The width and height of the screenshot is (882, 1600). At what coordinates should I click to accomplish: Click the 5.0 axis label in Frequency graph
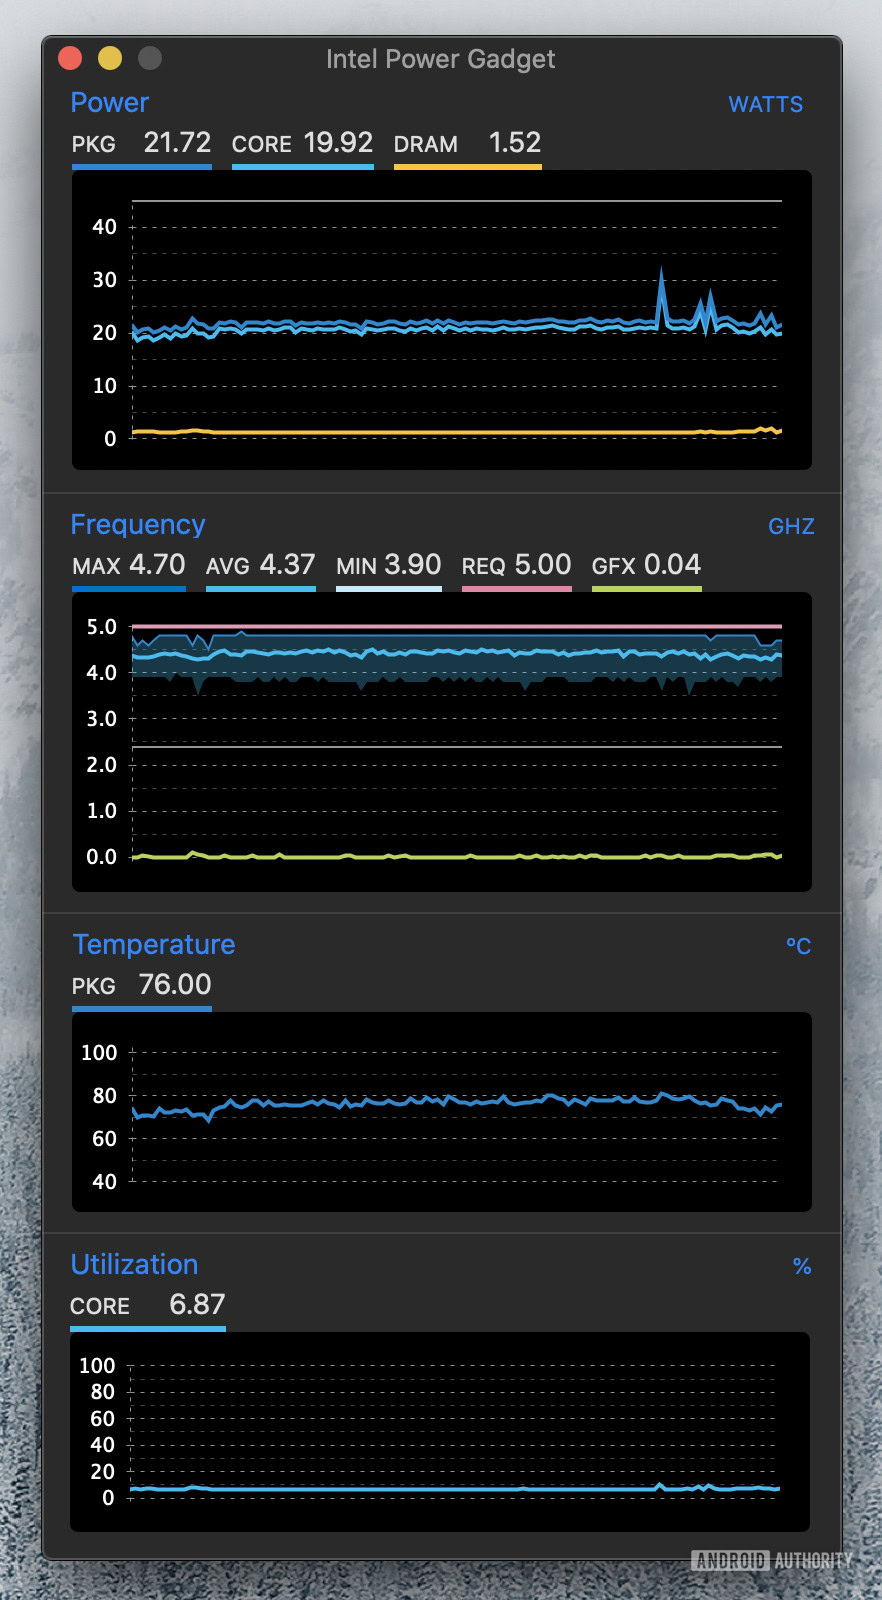101,627
